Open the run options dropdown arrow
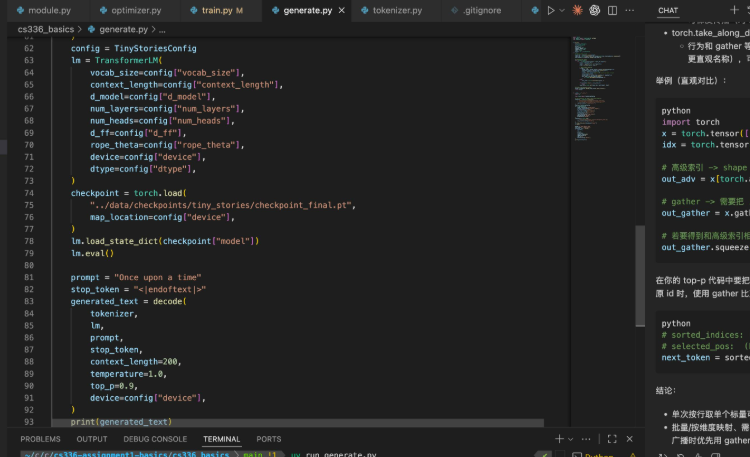The height and width of the screenshot is (457, 750). pyautogui.click(x=562, y=10)
